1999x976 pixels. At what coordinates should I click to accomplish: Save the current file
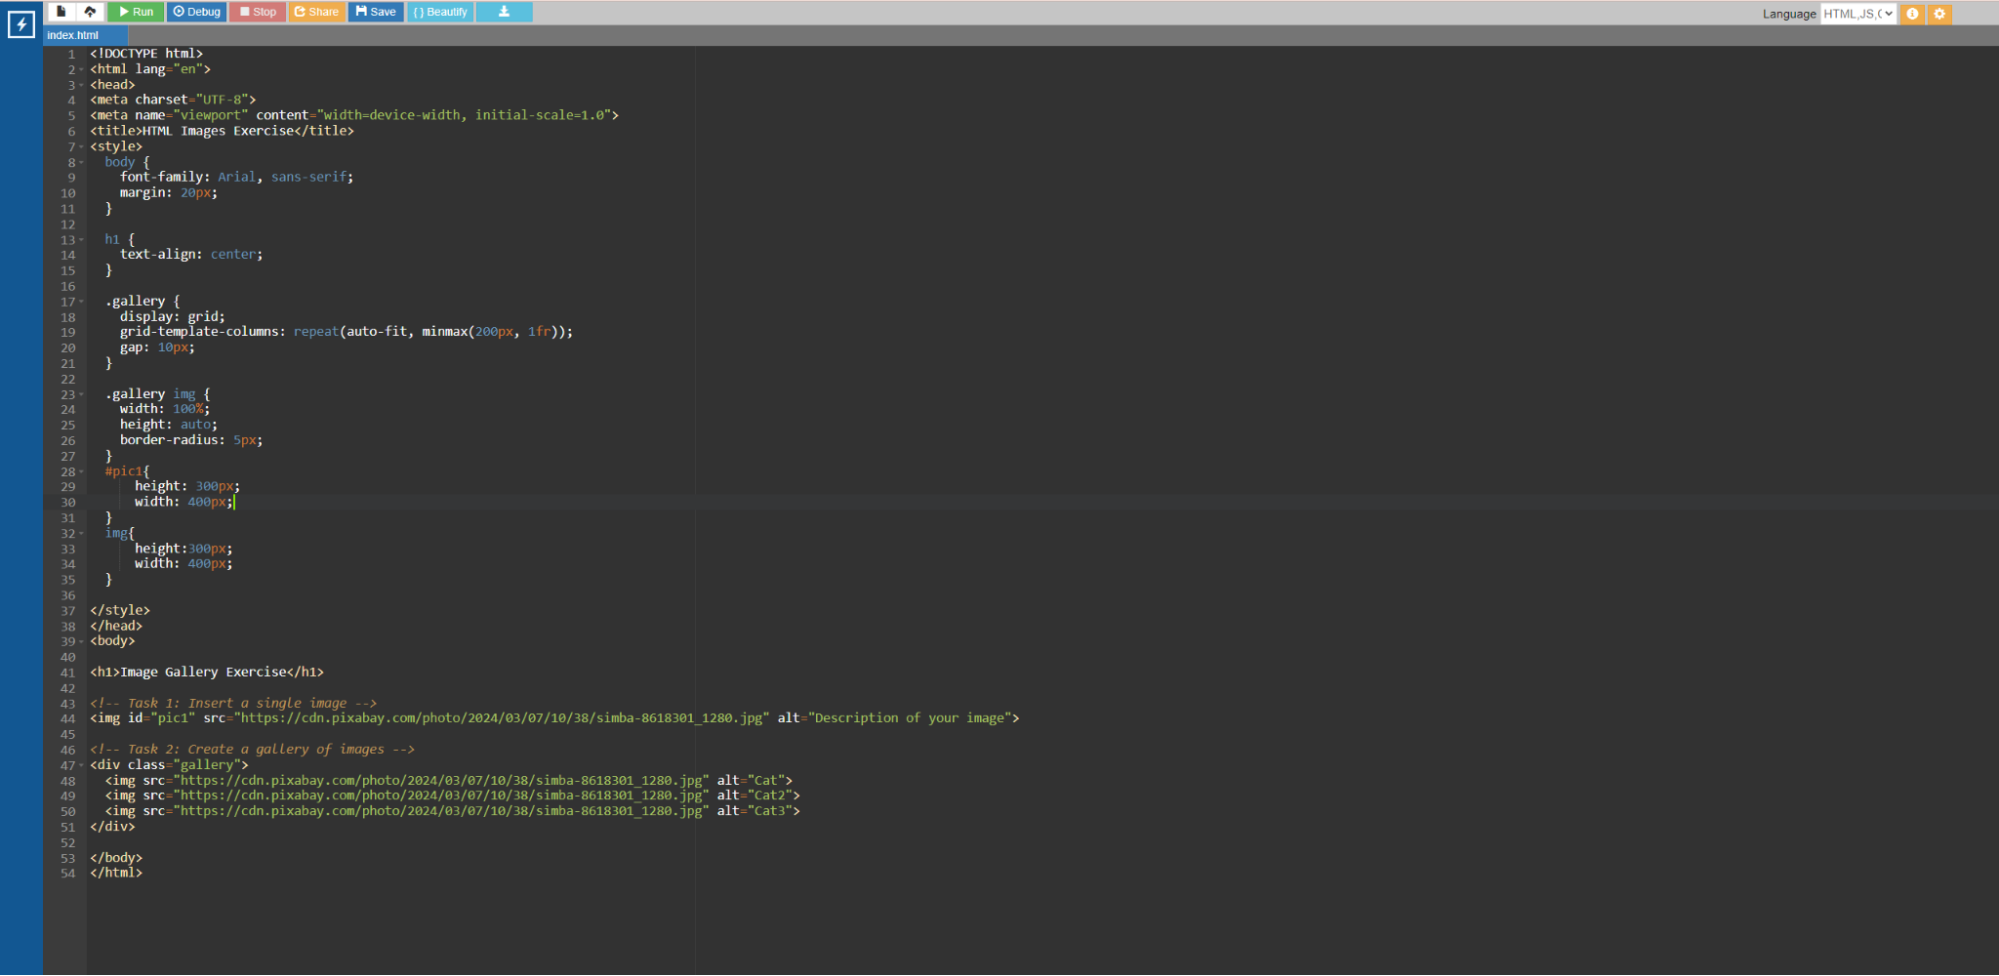[x=376, y=12]
